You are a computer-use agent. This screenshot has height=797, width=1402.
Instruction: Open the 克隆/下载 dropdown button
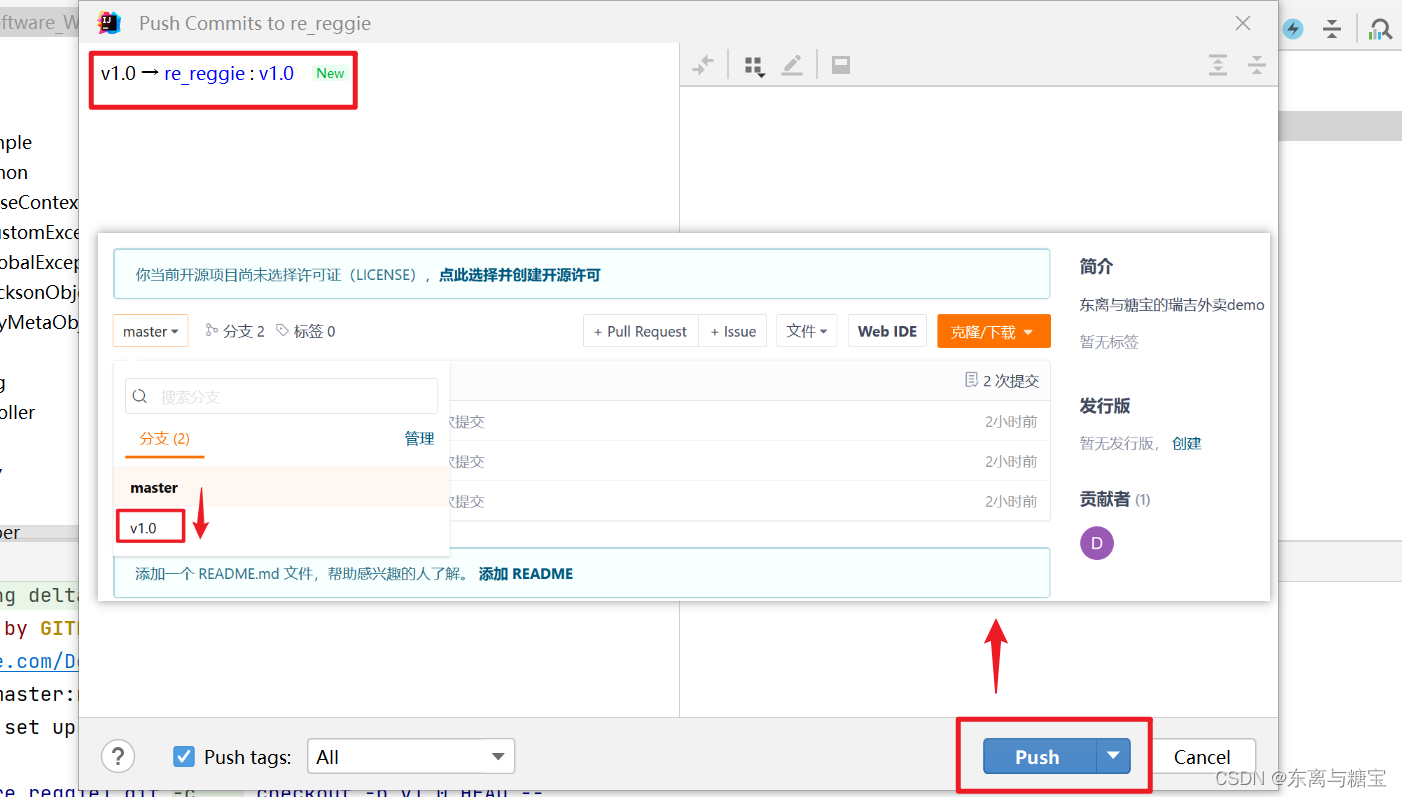(x=993, y=331)
